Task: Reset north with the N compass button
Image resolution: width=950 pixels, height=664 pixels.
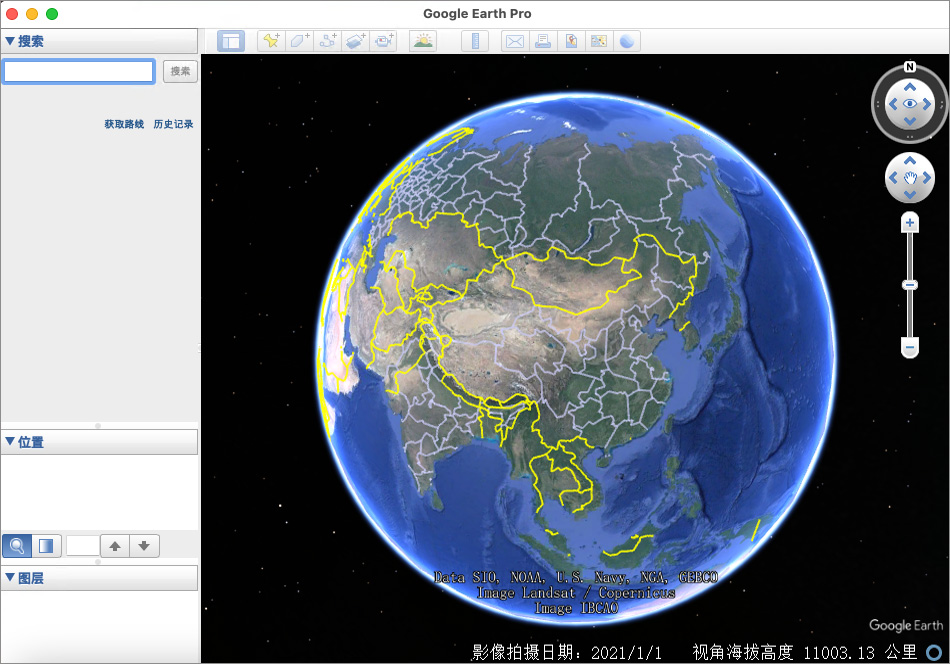Action: click(x=909, y=67)
